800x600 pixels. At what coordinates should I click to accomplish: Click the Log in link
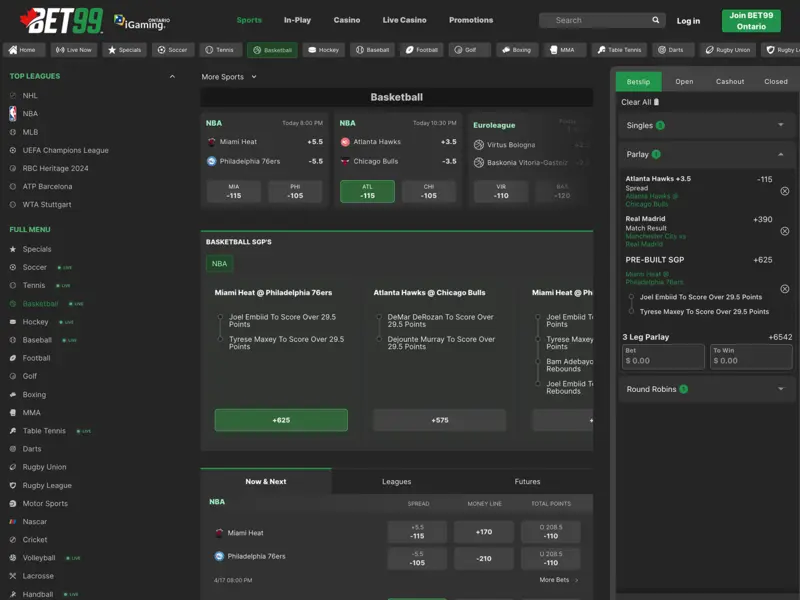(688, 20)
